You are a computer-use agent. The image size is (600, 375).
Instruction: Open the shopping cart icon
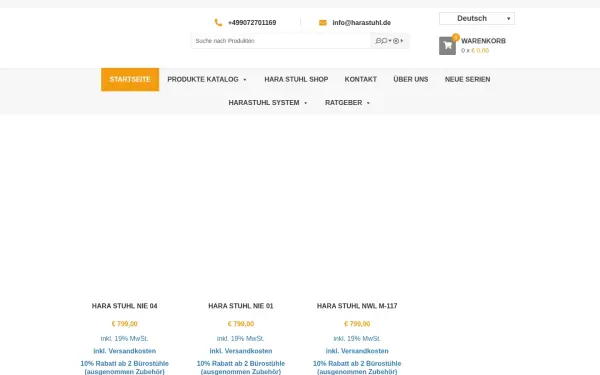(447, 46)
